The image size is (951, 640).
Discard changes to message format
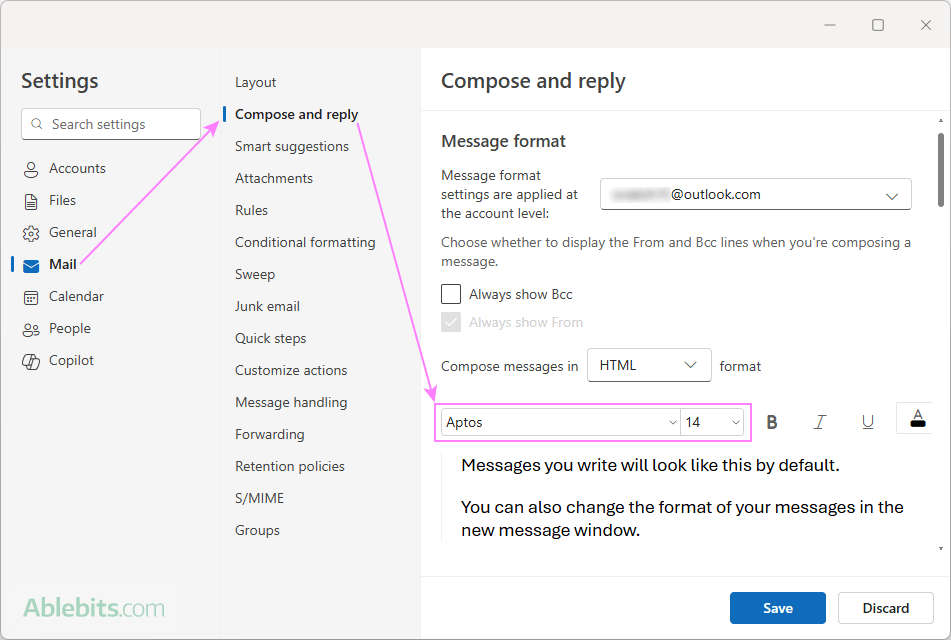point(885,607)
